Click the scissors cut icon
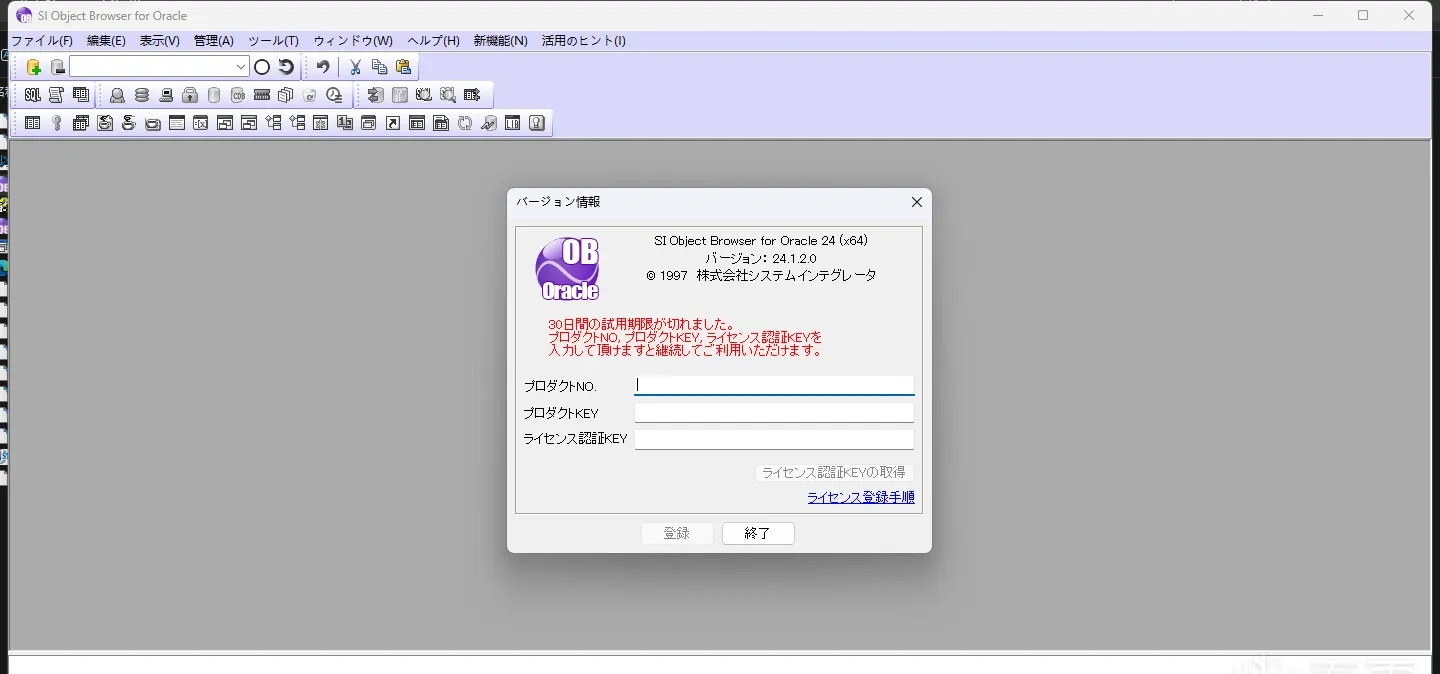The image size is (1440, 674). pos(355,67)
